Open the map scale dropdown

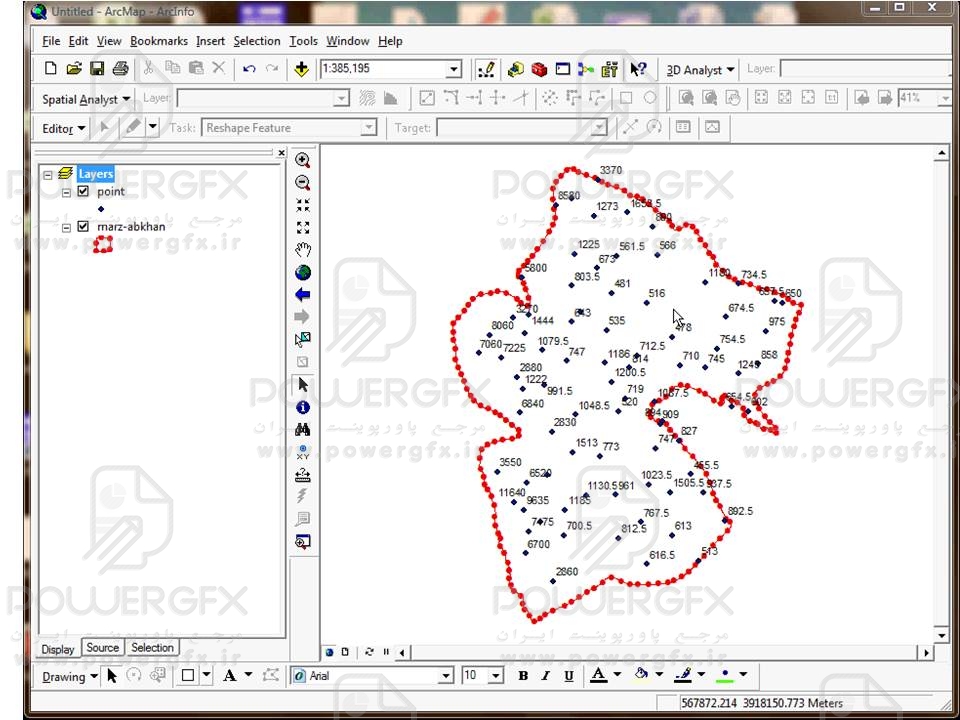(x=453, y=69)
